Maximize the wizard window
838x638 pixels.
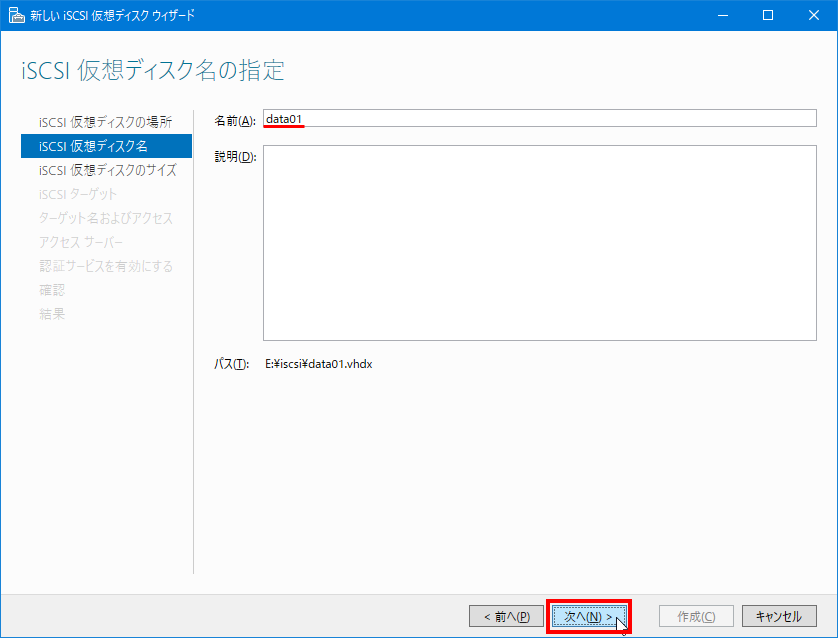click(x=765, y=15)
